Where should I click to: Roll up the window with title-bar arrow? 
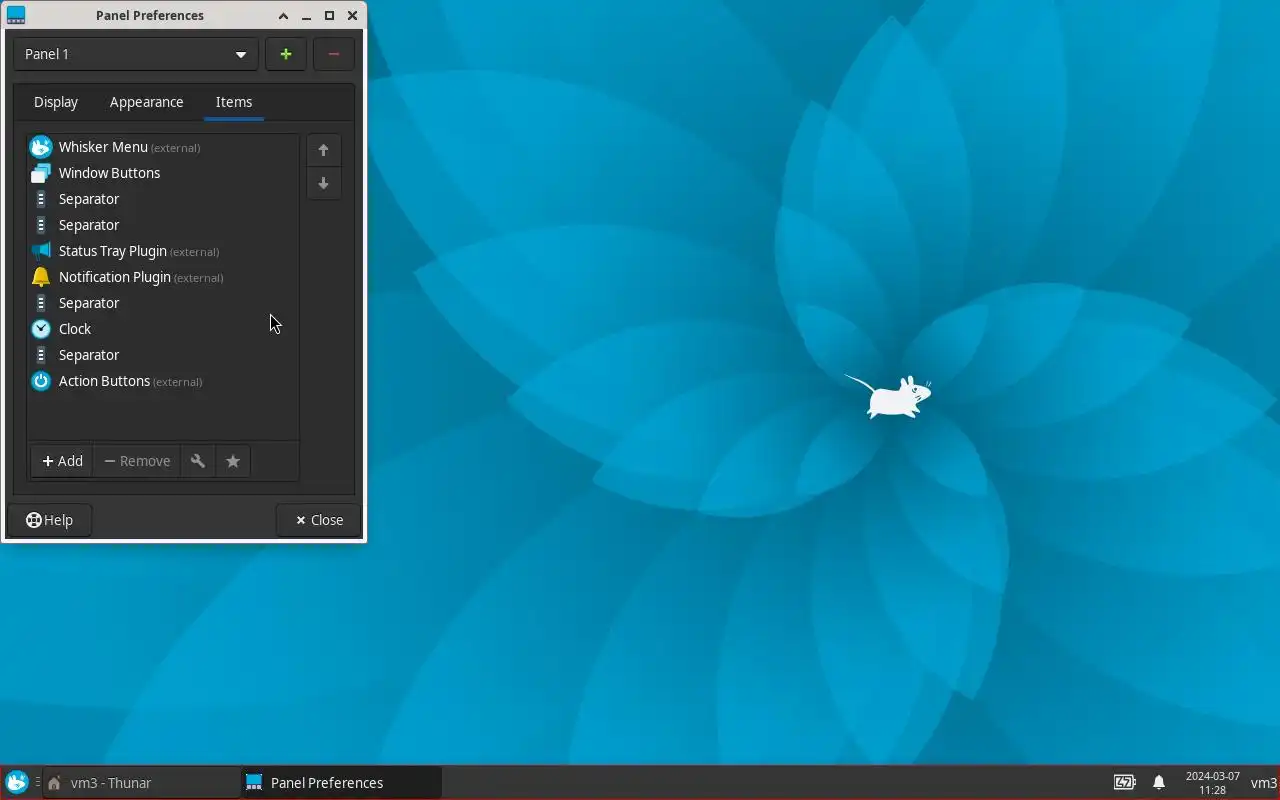283,16
